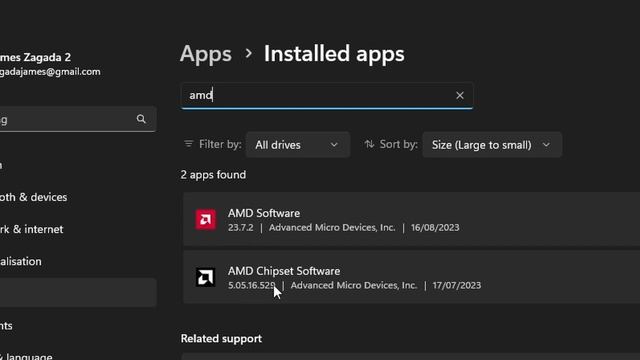Go back to Apps breadcrumb

click(x=206, y=53)
